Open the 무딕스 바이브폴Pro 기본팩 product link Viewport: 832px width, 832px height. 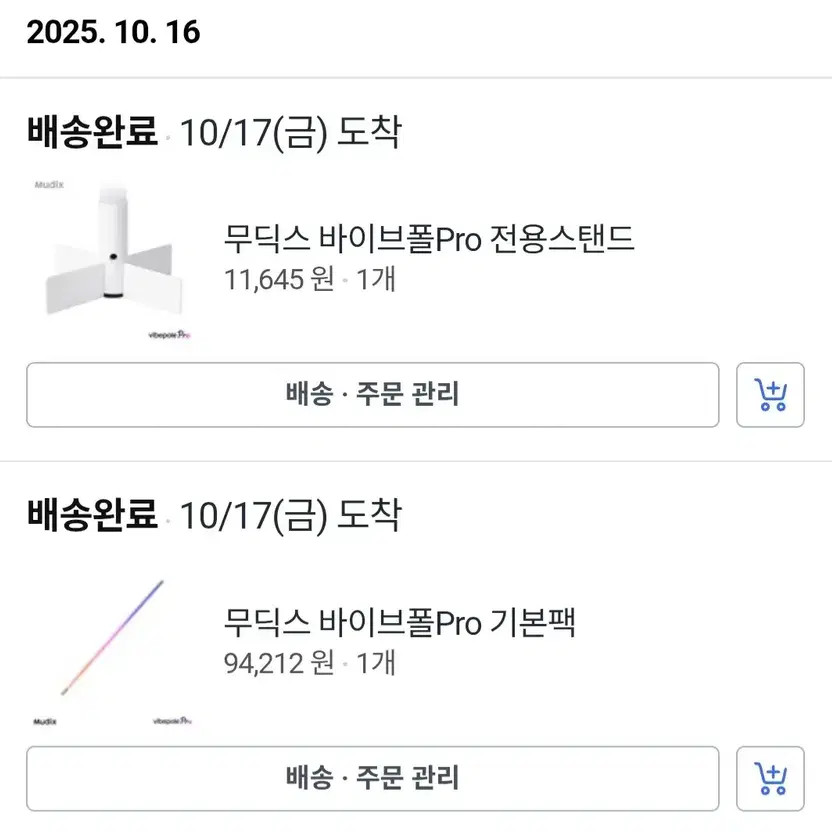click(400, 623)
